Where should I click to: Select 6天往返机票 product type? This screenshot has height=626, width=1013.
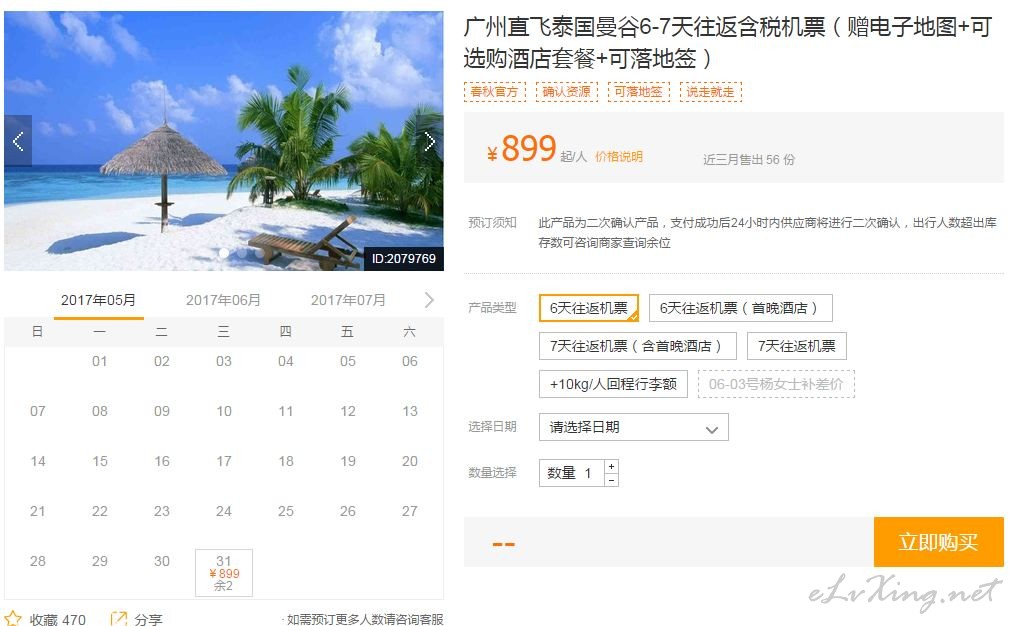[x=589, y=308]
